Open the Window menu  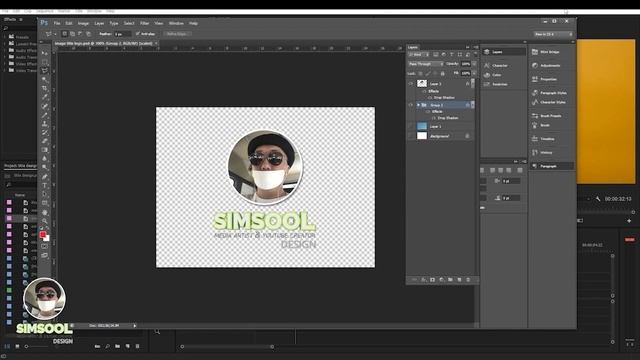click(x=176, y=23)
